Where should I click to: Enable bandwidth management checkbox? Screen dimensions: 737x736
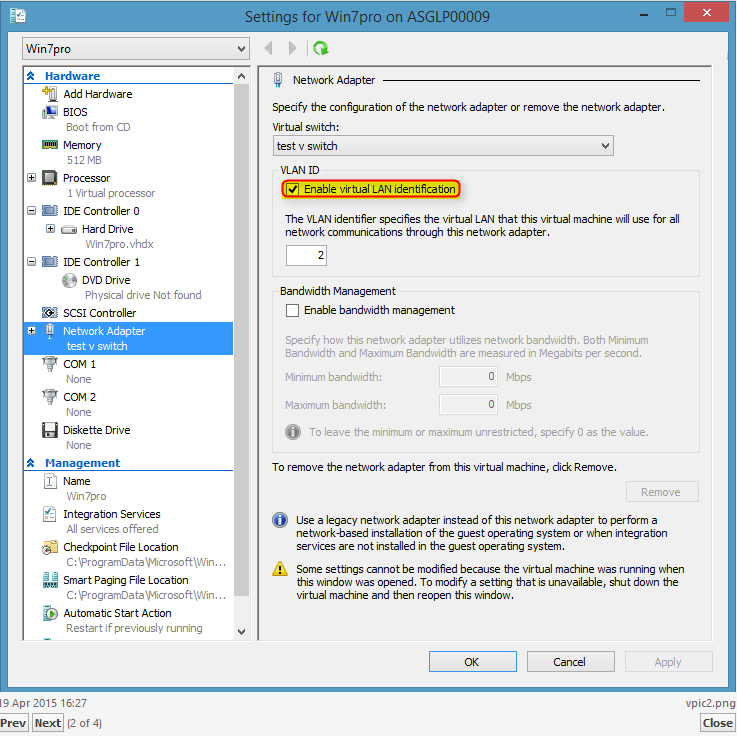(x=293, y=310)
